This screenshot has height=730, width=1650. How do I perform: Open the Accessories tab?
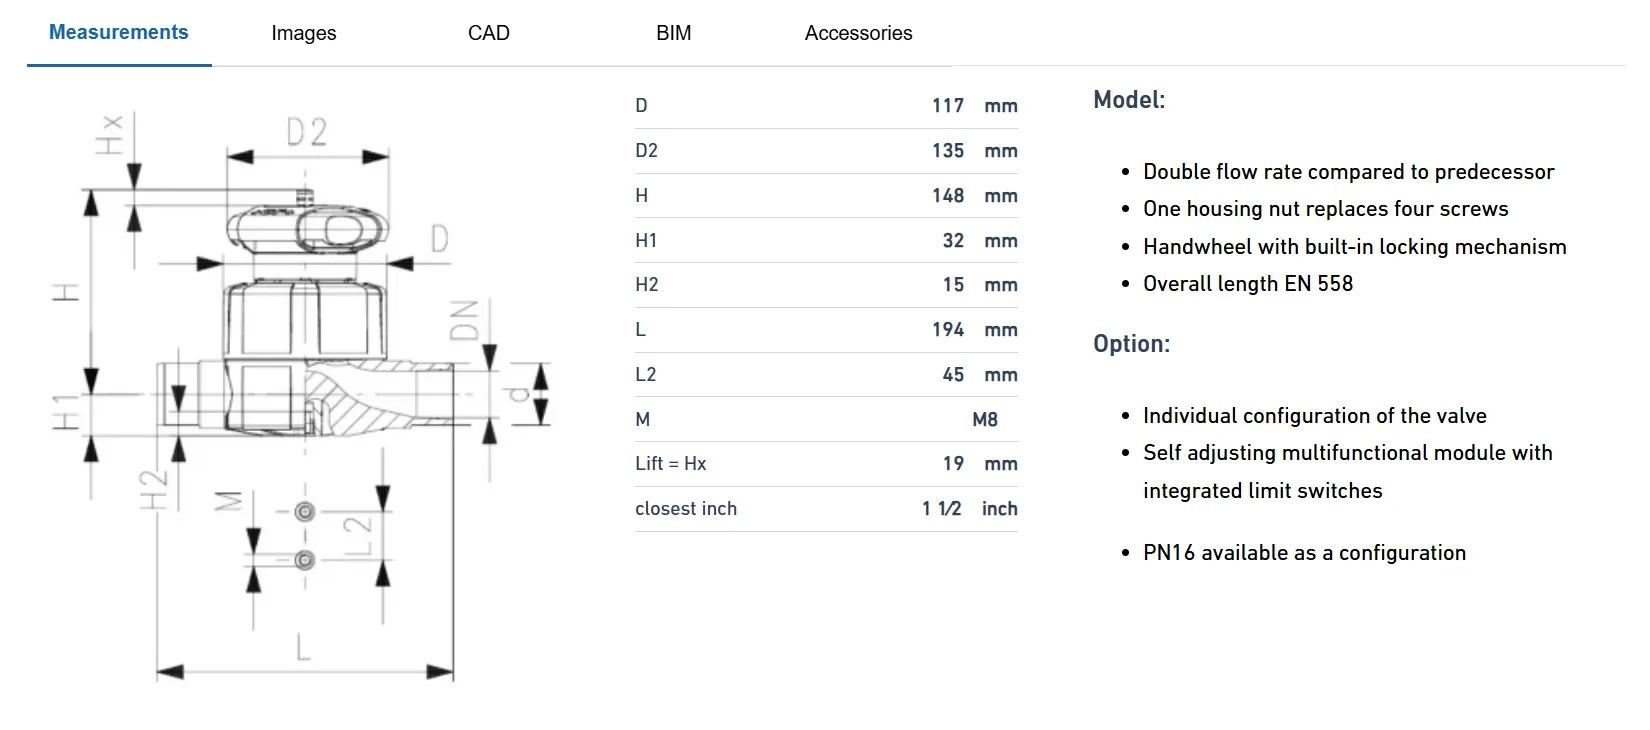[x=859, y=33]
